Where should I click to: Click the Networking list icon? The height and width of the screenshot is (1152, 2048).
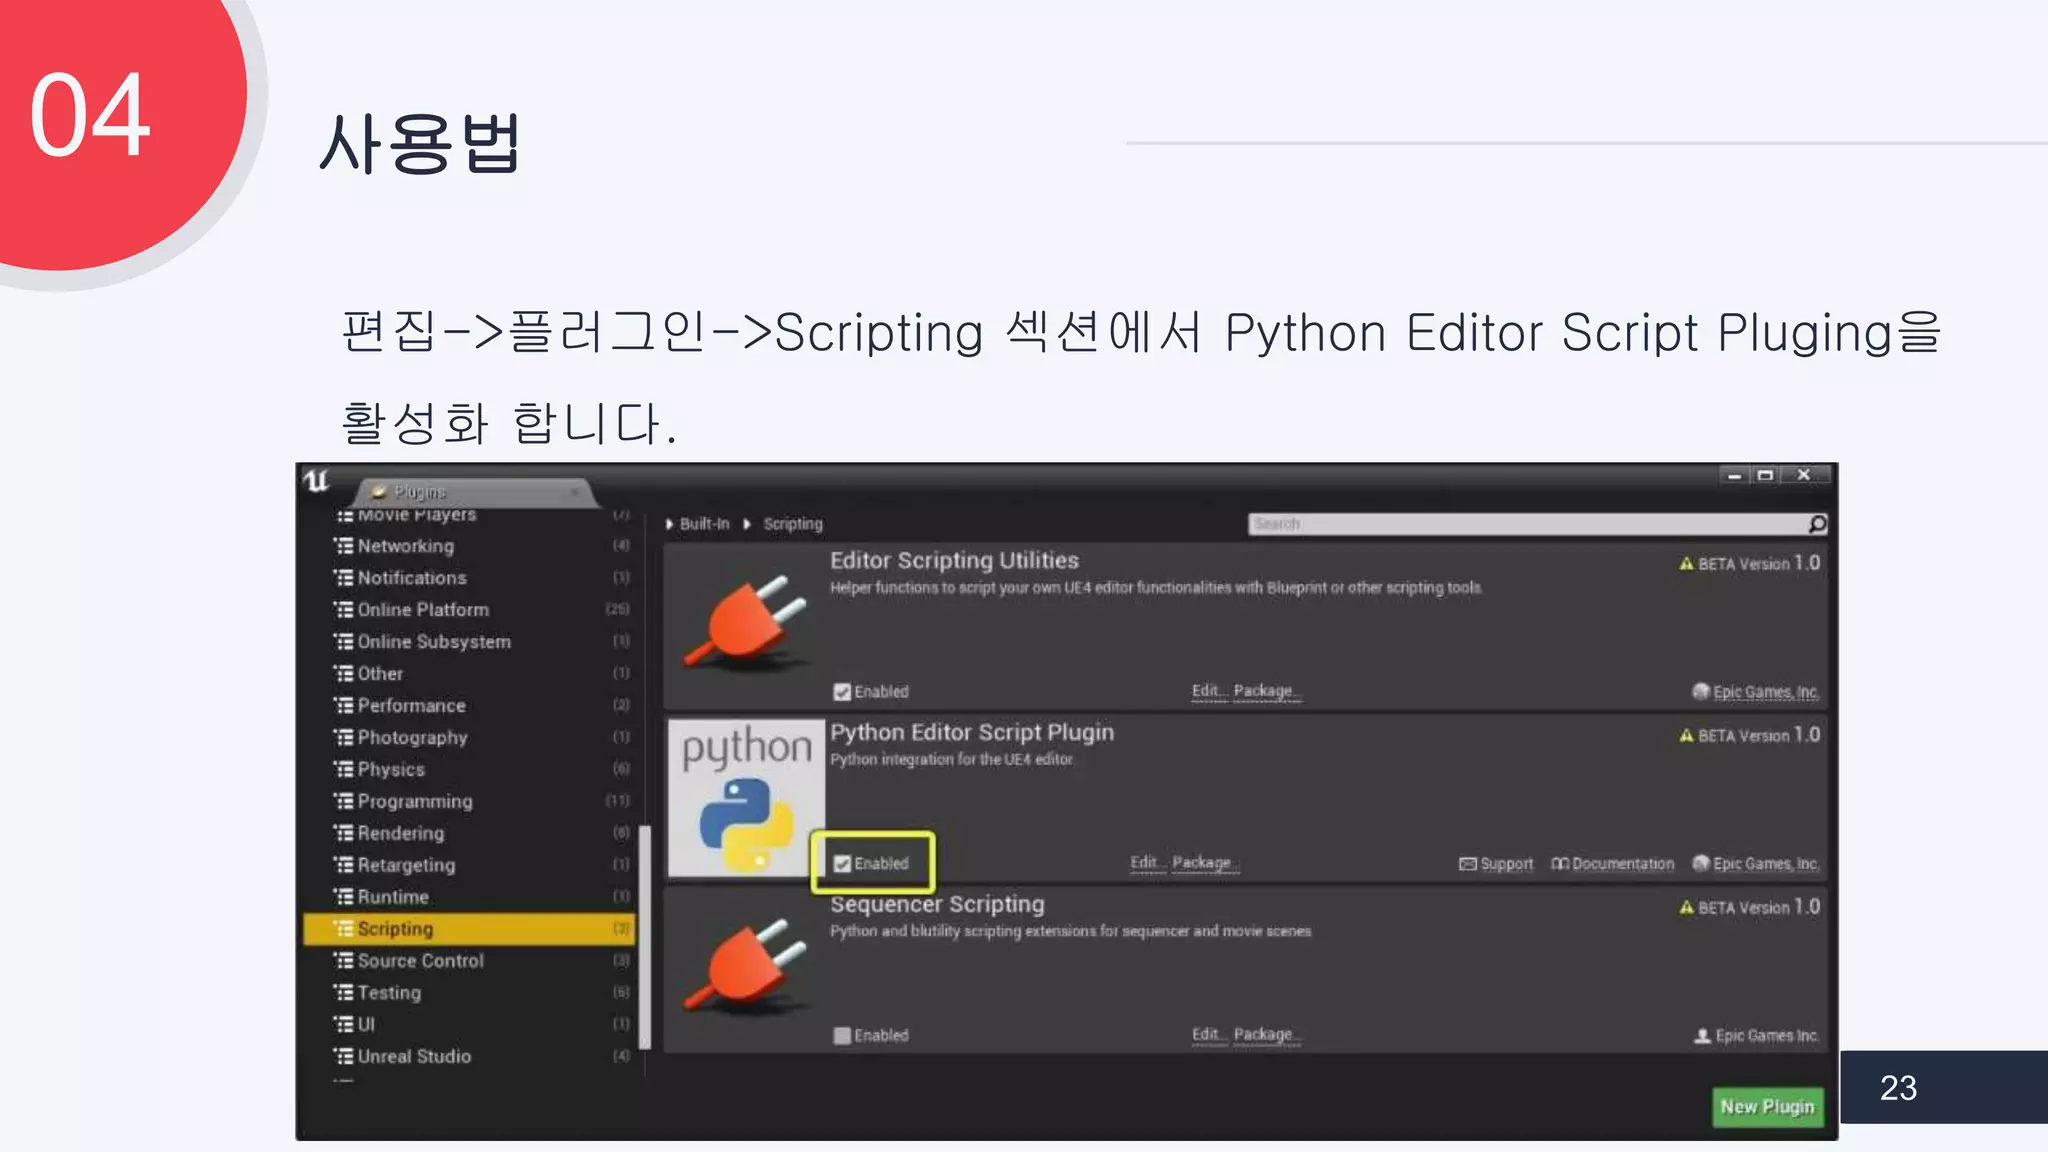pos(343,546)
